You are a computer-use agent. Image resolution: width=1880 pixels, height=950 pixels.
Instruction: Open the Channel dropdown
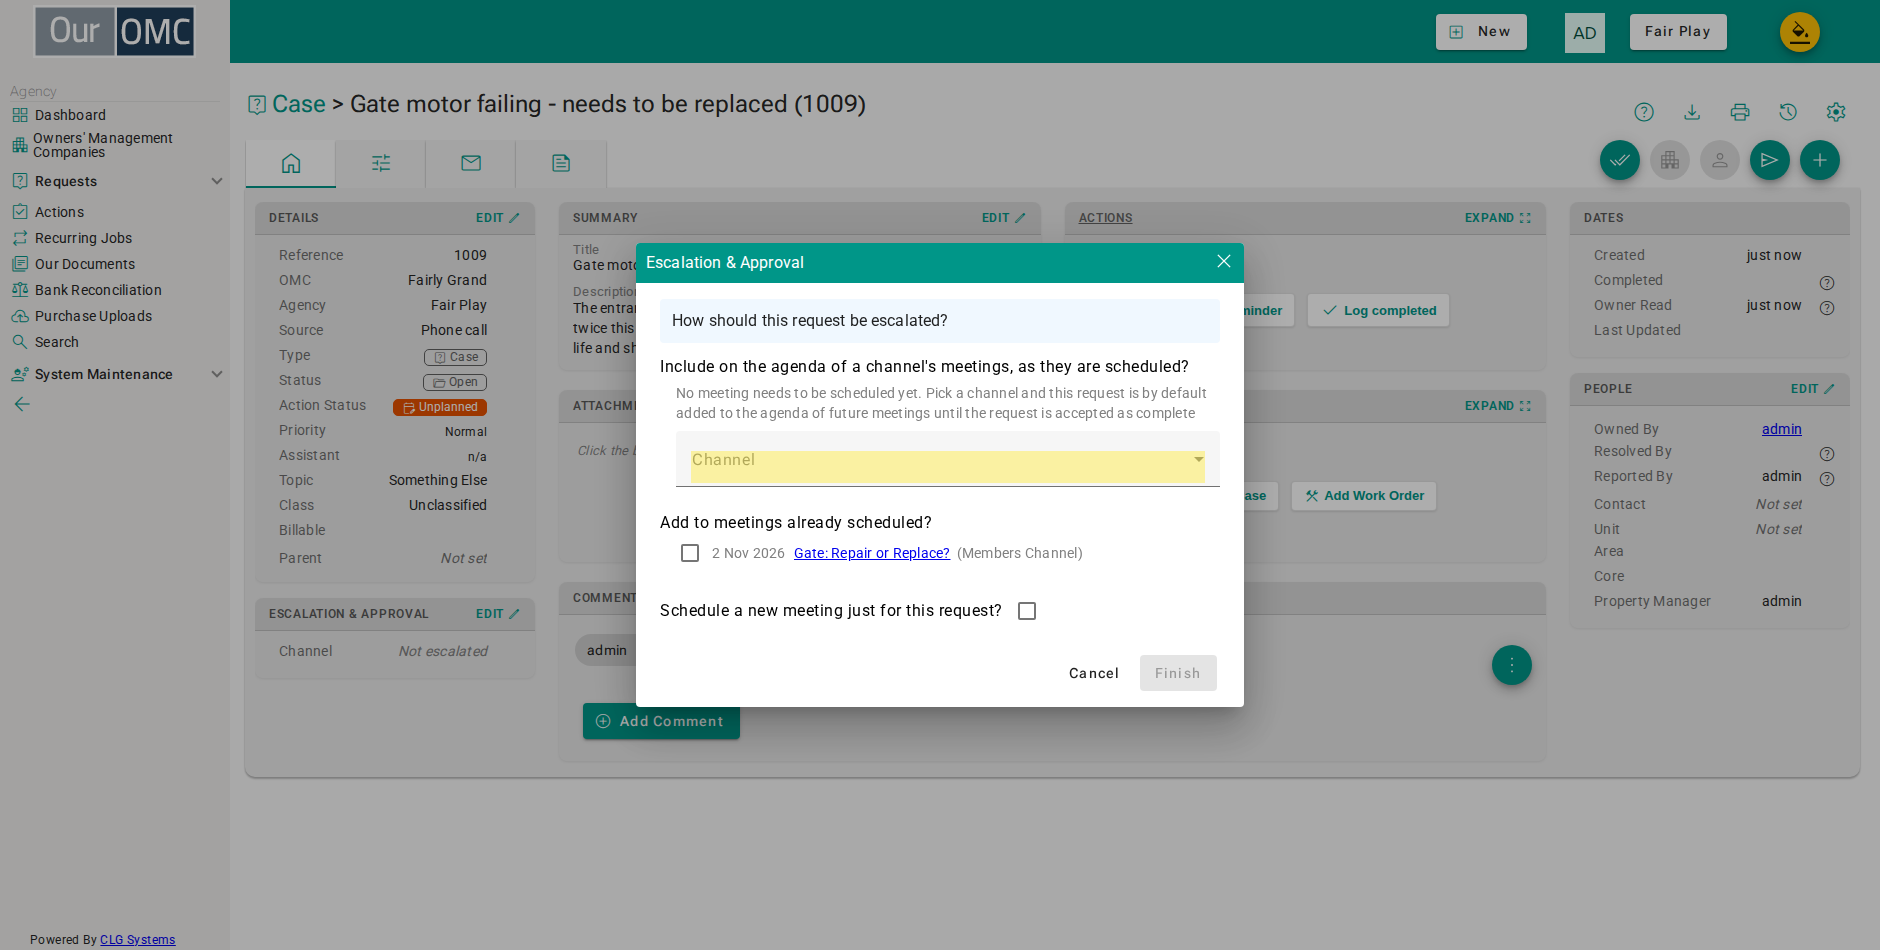tap(948, 460)
